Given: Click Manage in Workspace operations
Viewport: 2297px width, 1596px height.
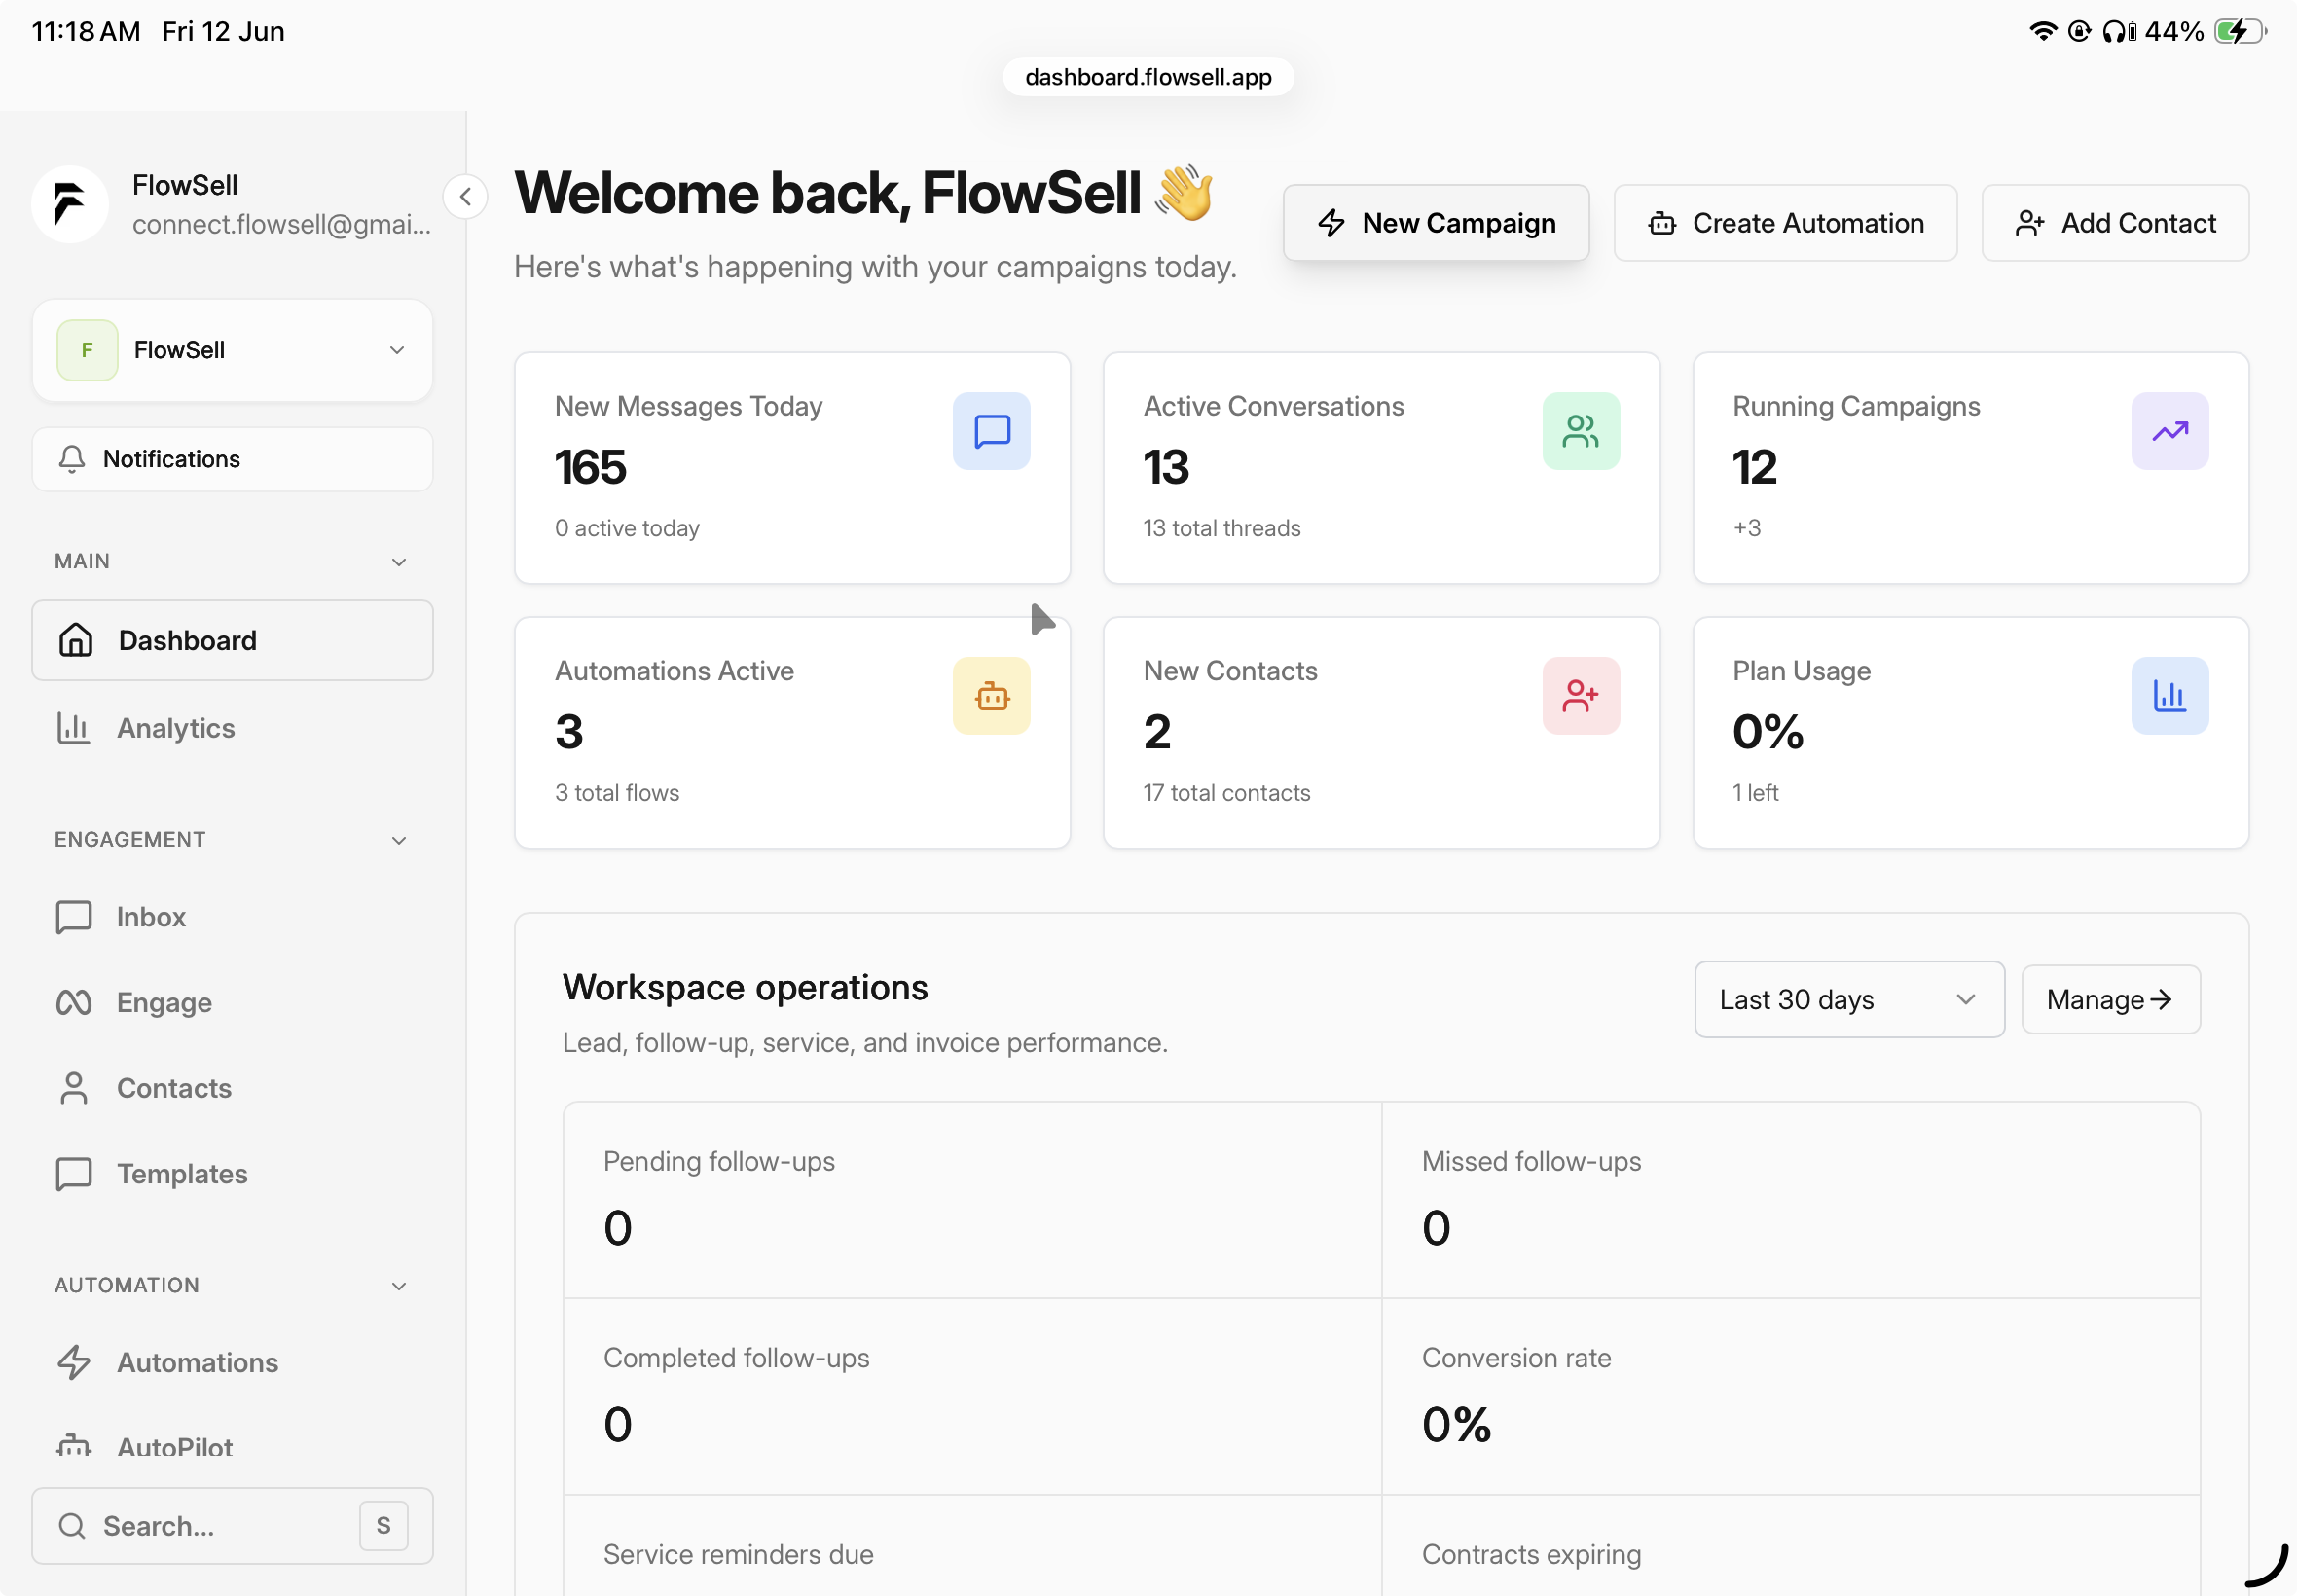Looking at the screenshot, I should coord(2110,1000).
